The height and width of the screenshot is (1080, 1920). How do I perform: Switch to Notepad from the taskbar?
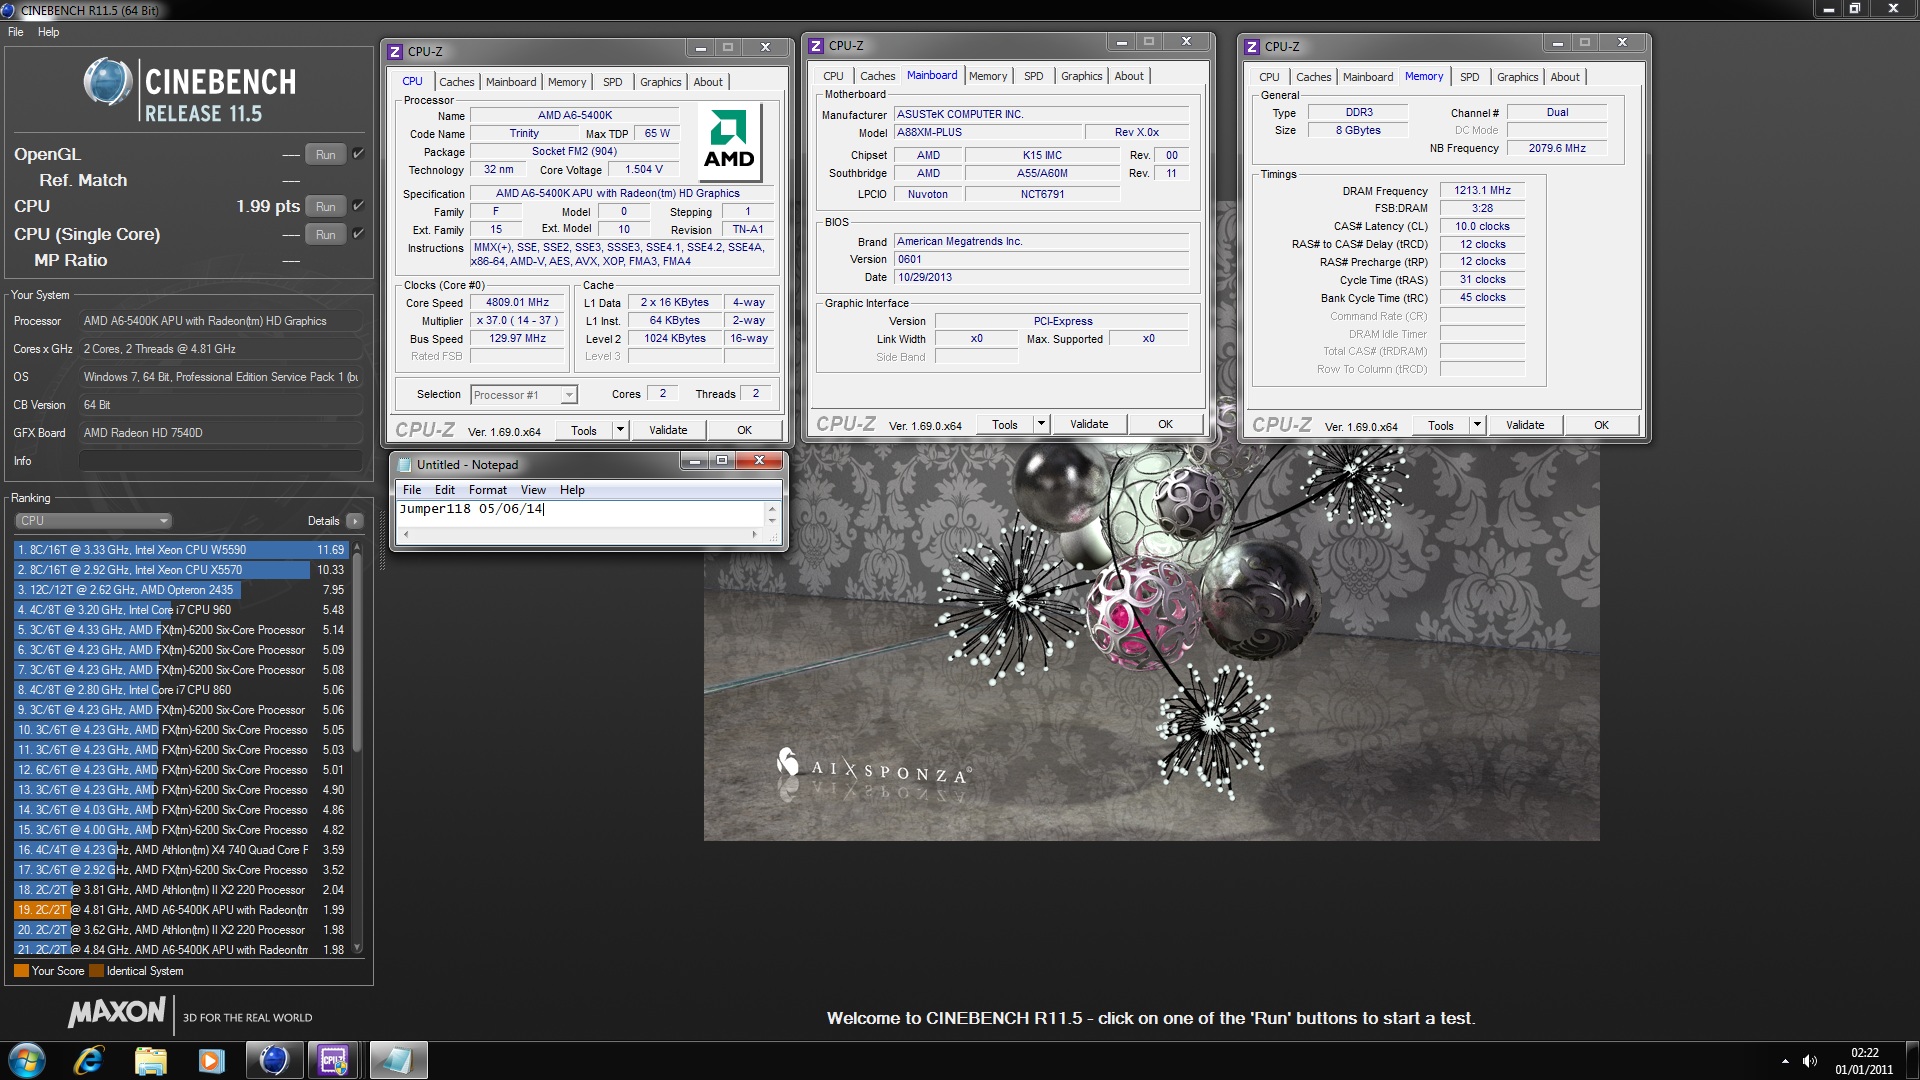398,1060
